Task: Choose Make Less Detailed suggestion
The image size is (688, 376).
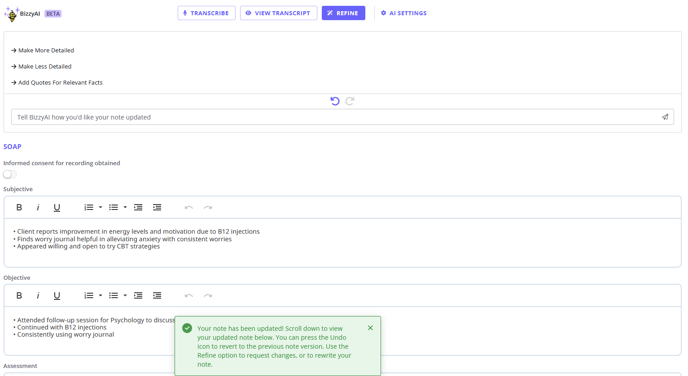Action: click(41, 67)
